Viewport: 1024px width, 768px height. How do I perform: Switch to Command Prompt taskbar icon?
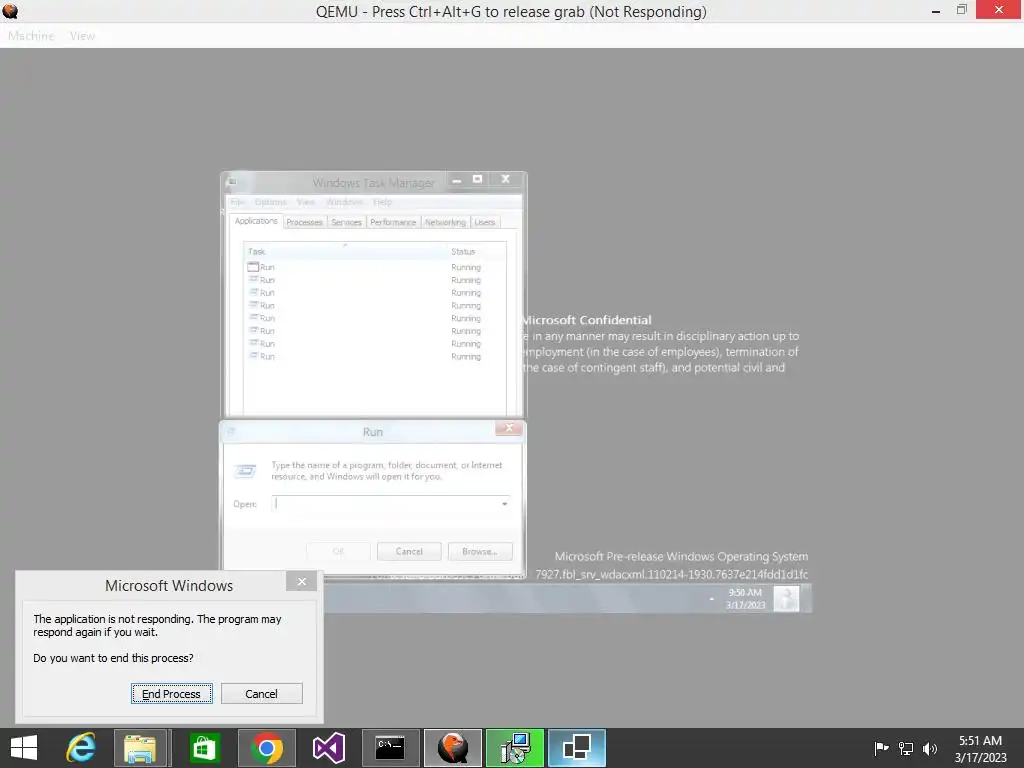coord(391,748)
